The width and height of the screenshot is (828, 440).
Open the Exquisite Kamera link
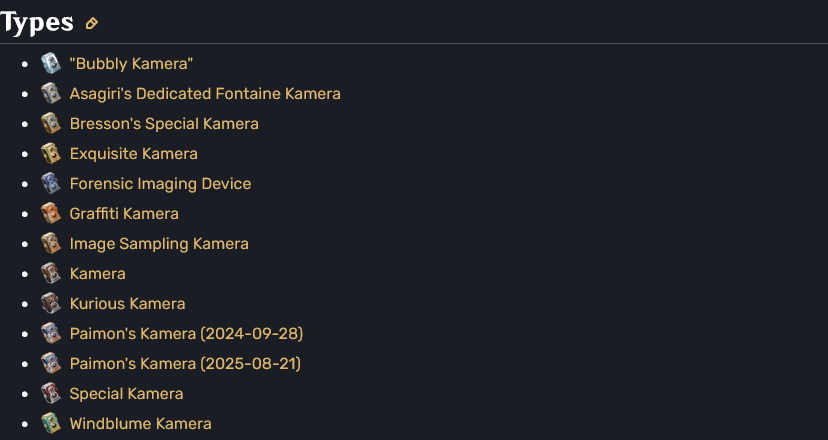pyautogui.click(x=134, y=154)
